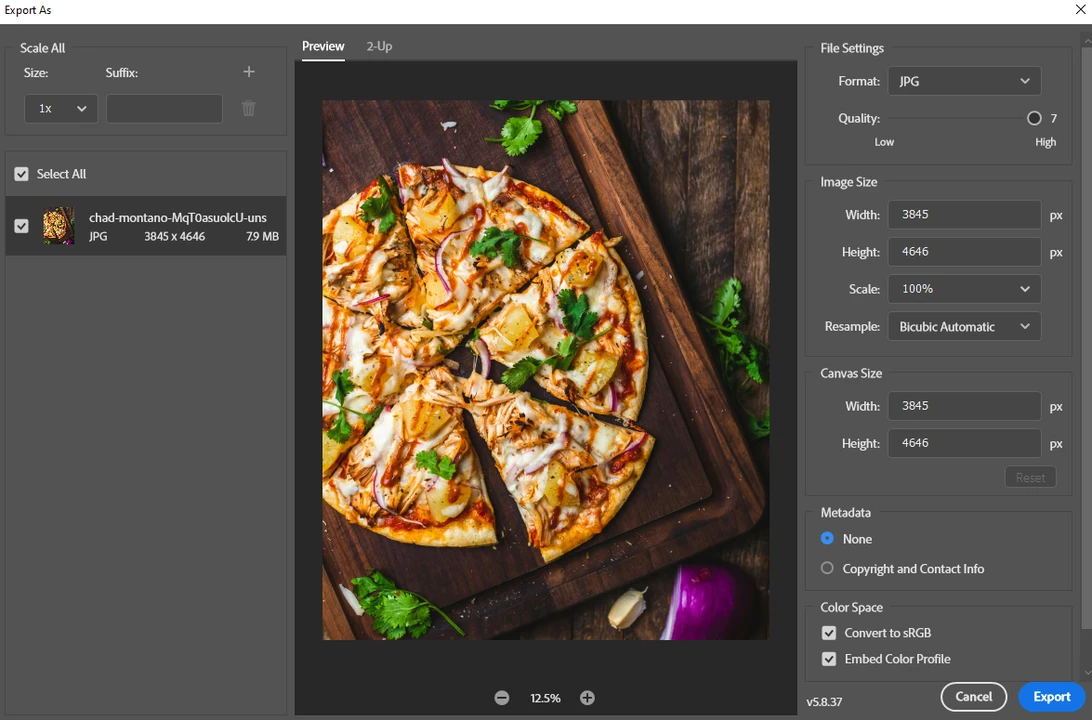Uncheck the chad-montano file checkbox

22,226
